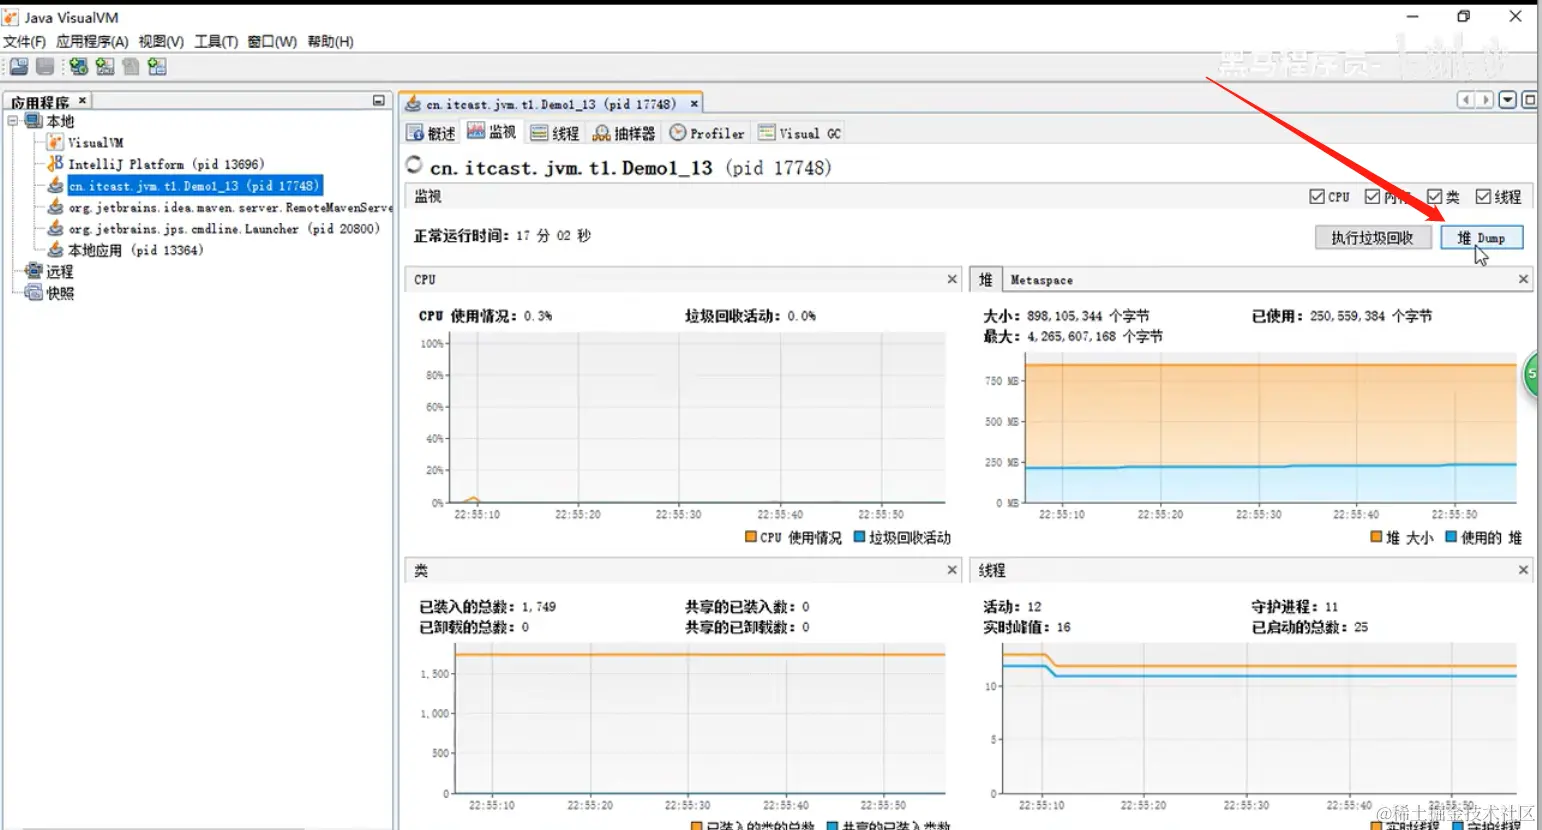
Task: Click the blue 垃圾回收活动 legend swatch
Action: coord(860,537)
